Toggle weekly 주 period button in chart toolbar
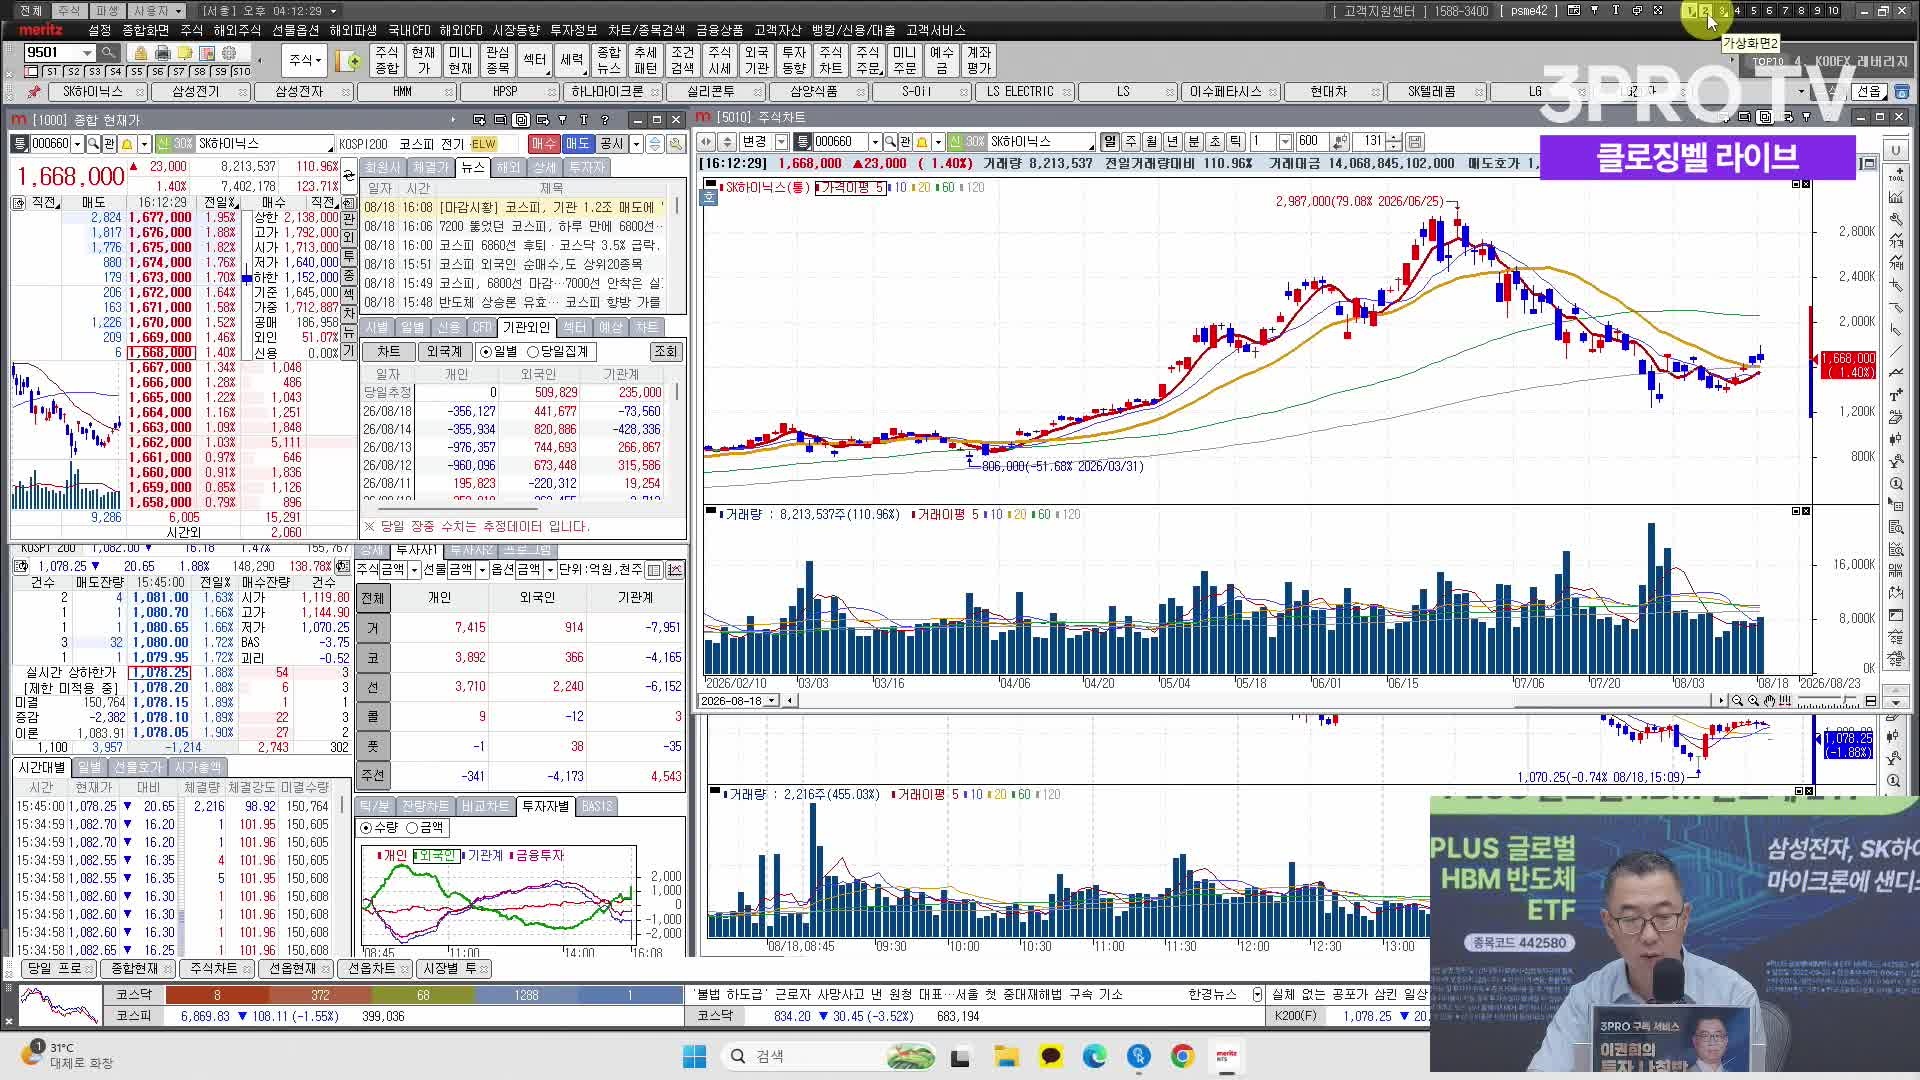This screenshot has height=1080, width=1920. point(1131,142)
